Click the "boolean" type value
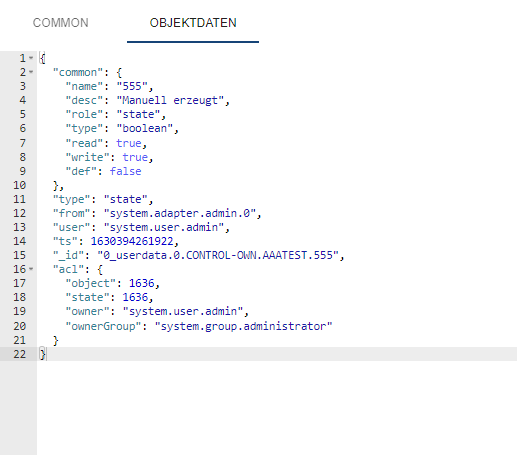This screenshot has height=455, width=517. [x=145, y=128]
